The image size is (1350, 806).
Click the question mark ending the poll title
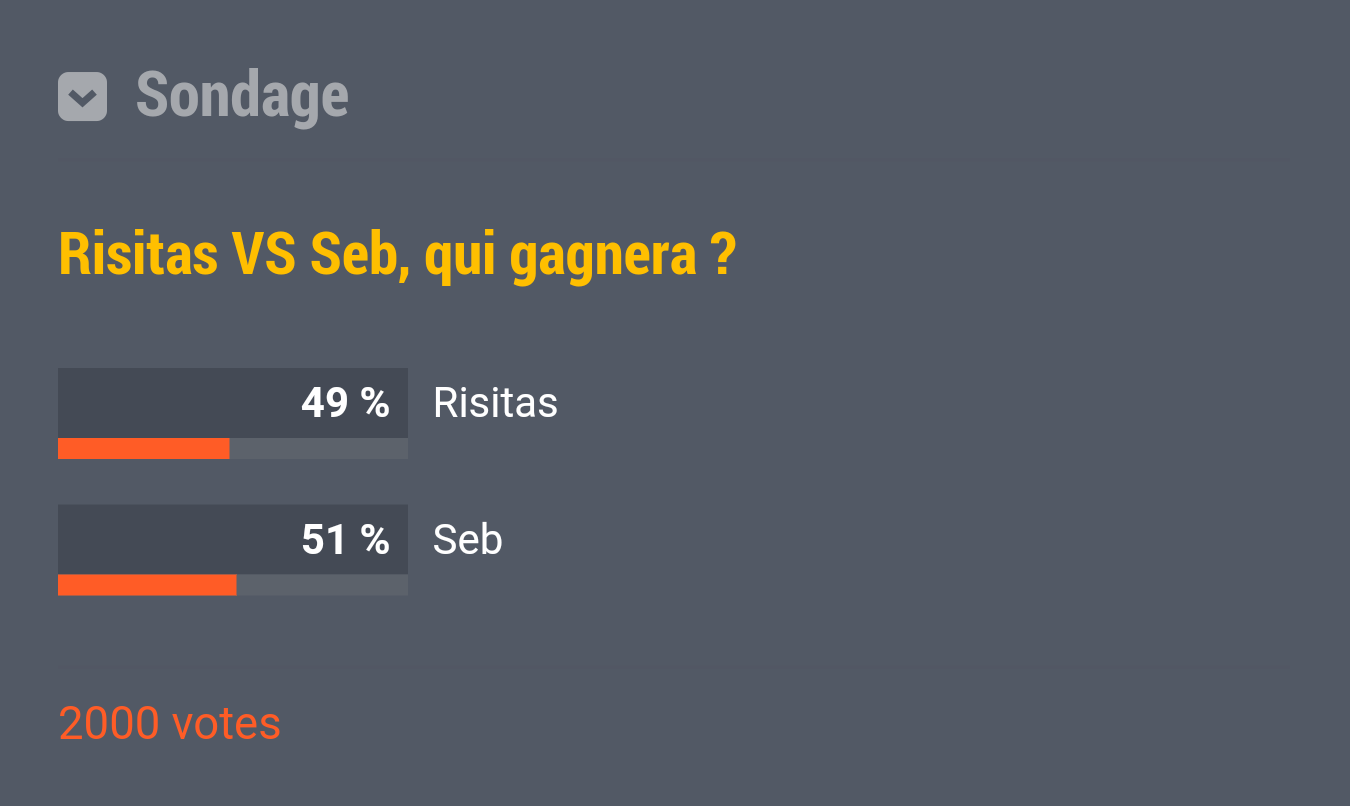[724, 255]
